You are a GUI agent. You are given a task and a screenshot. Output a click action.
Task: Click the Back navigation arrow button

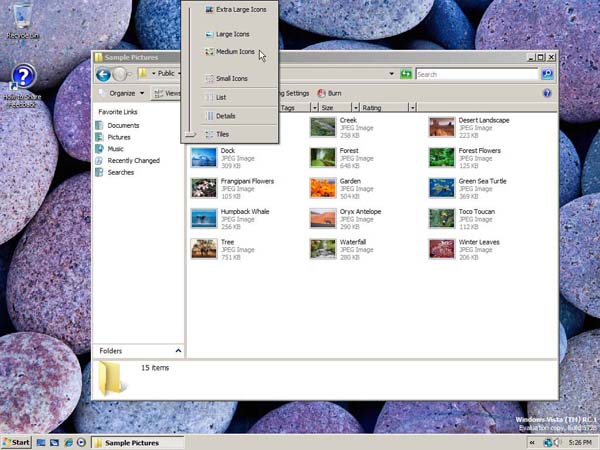(x=102, y=74)
